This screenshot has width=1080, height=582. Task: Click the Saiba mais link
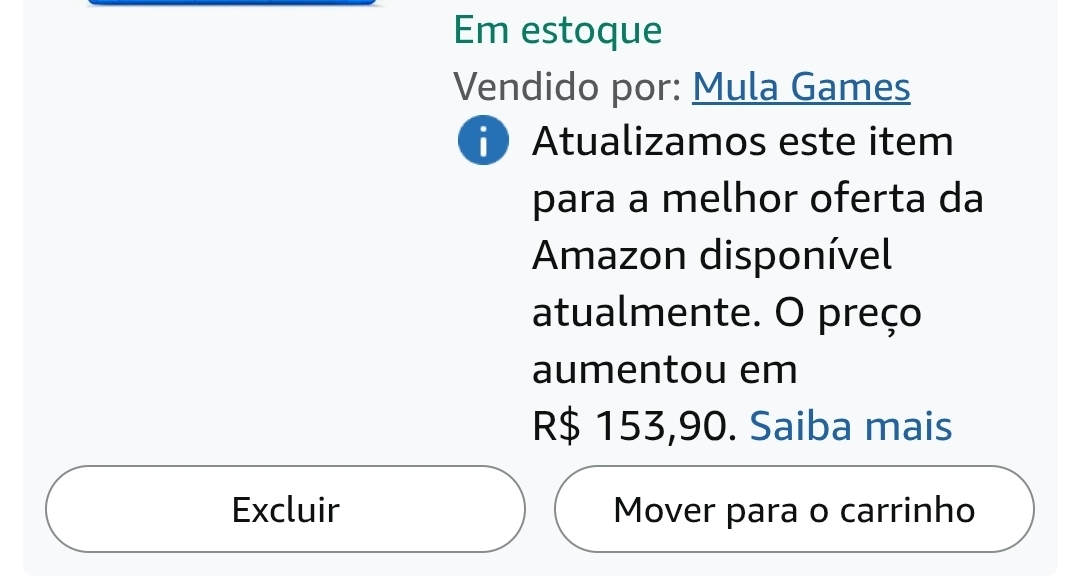click(x=850, y=427)
